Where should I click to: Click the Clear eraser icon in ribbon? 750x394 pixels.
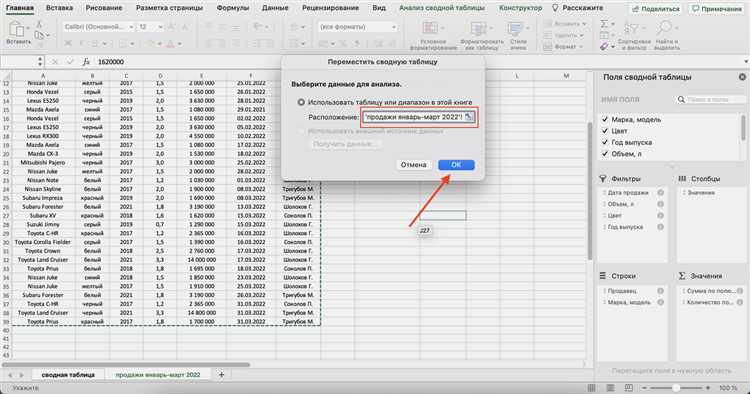click(604, 47)
